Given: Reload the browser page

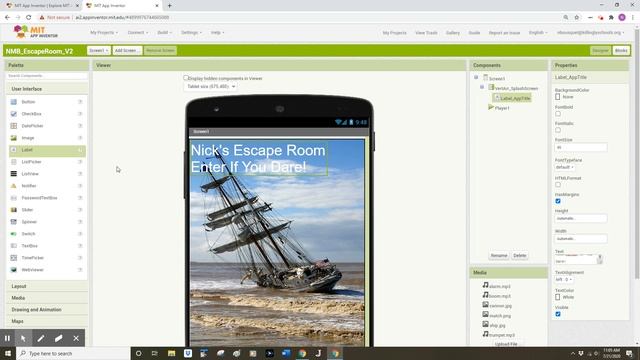Looking at the screenshot, I should 29,18.
